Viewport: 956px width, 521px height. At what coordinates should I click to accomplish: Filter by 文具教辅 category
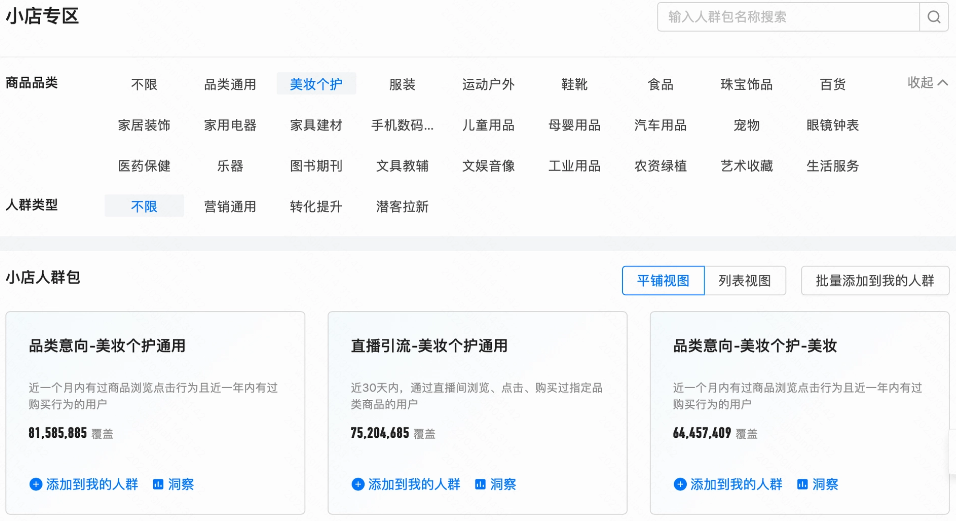(402, 166)
